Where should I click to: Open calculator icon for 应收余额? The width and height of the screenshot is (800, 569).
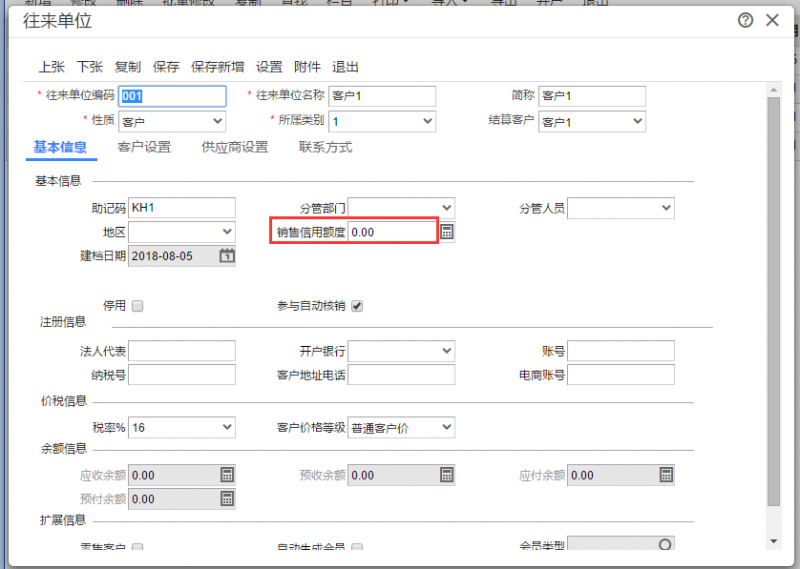tap(227, 475)
